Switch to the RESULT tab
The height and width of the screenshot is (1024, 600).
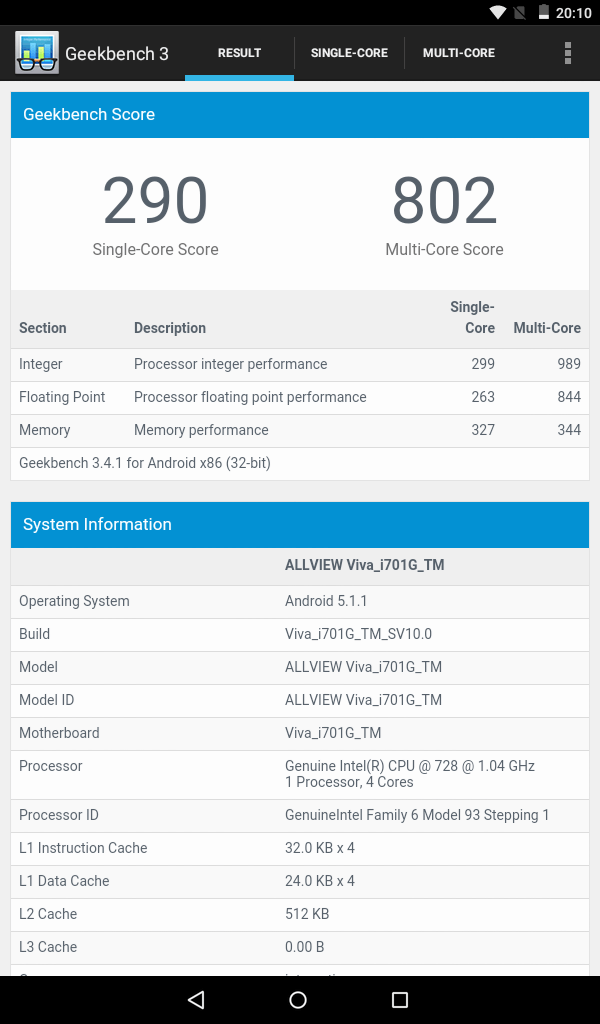click(240, 53)
